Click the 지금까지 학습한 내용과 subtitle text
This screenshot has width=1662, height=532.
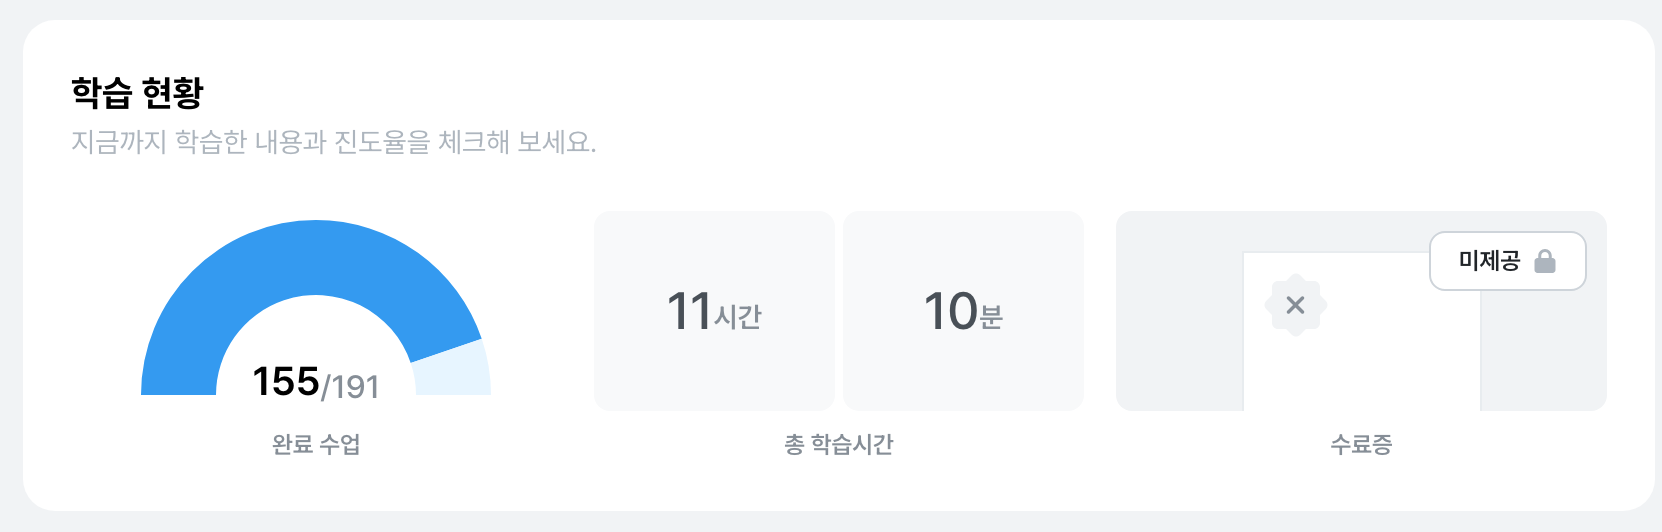click(199, 142)
